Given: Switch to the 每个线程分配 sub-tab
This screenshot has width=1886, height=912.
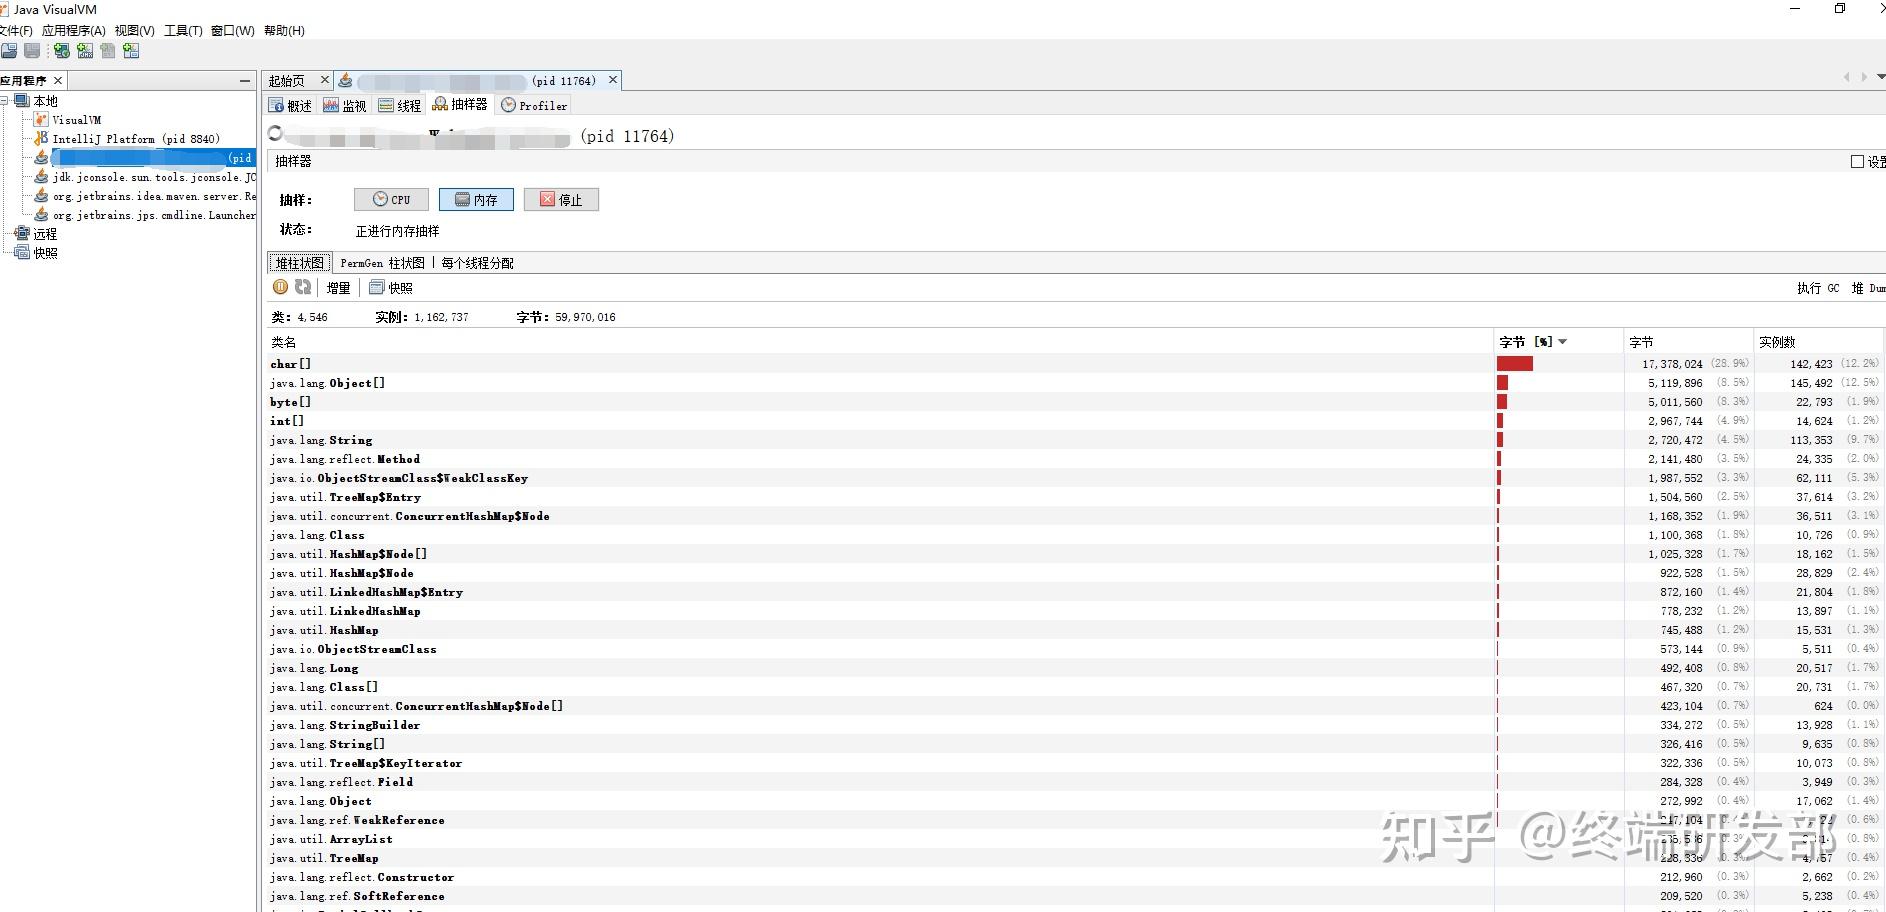Looking at the screenshot, I should [477, 263].
